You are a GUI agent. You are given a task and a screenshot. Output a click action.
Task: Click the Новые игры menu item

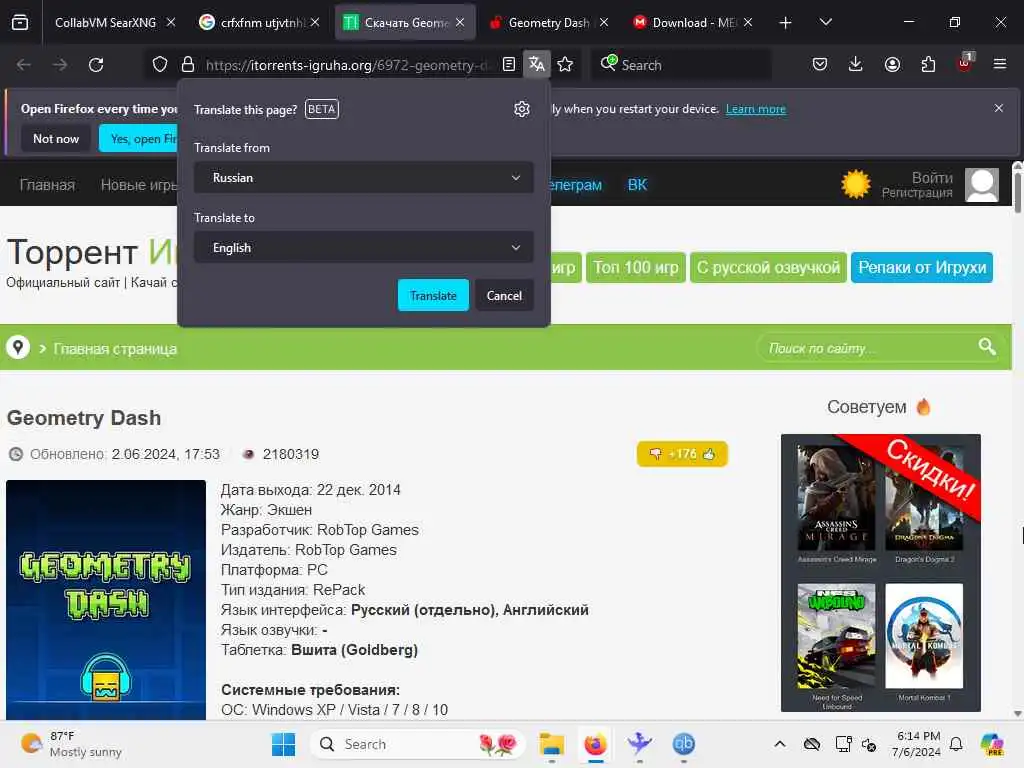pyautogui.click(x=138, y=185)
